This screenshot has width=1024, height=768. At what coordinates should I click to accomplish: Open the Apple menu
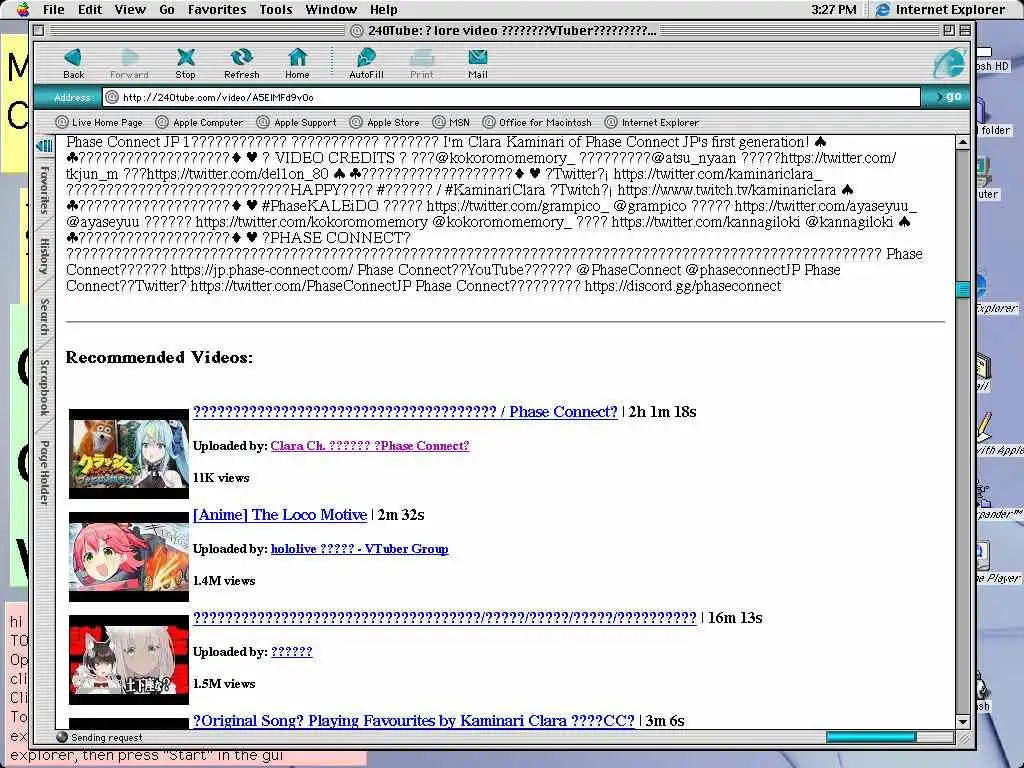click(23, 9)
